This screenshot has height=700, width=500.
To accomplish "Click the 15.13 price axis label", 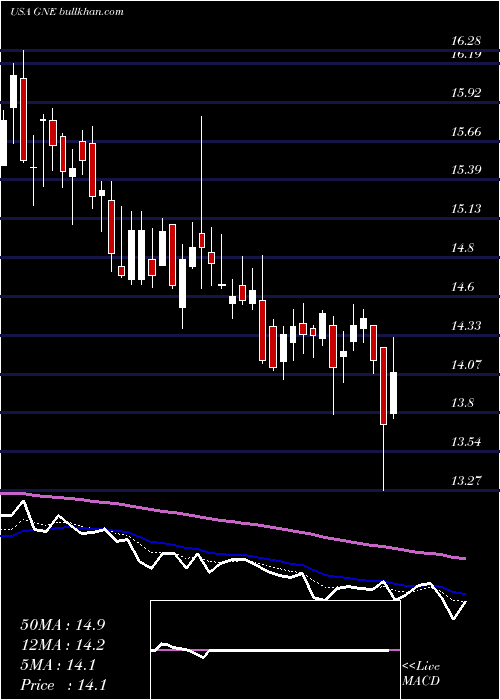I will click(466, 209).
